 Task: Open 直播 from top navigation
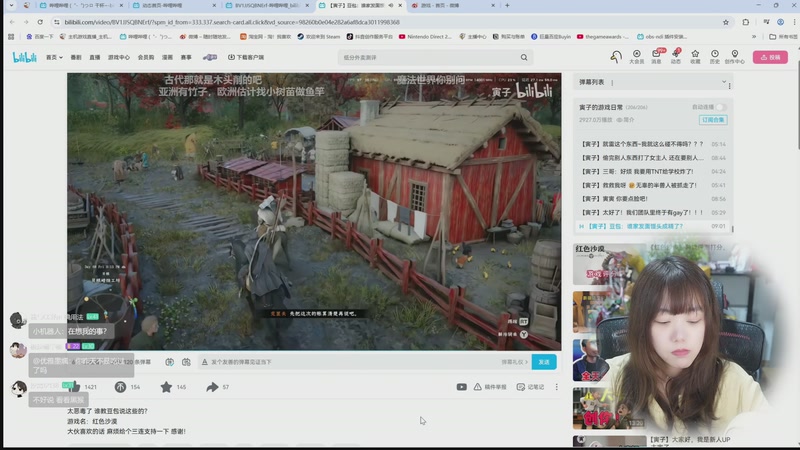click(x=95, y=57)
